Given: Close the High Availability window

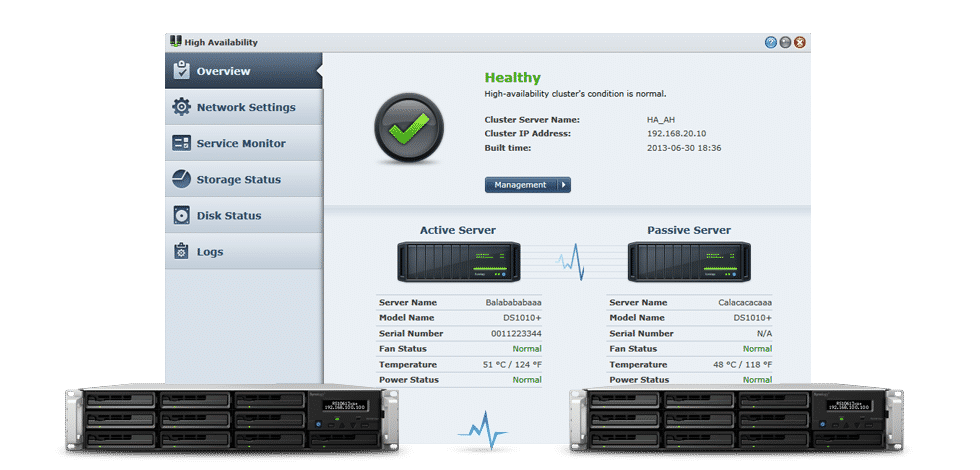Looking at the screenshot, I should click(x=799, y=42).
